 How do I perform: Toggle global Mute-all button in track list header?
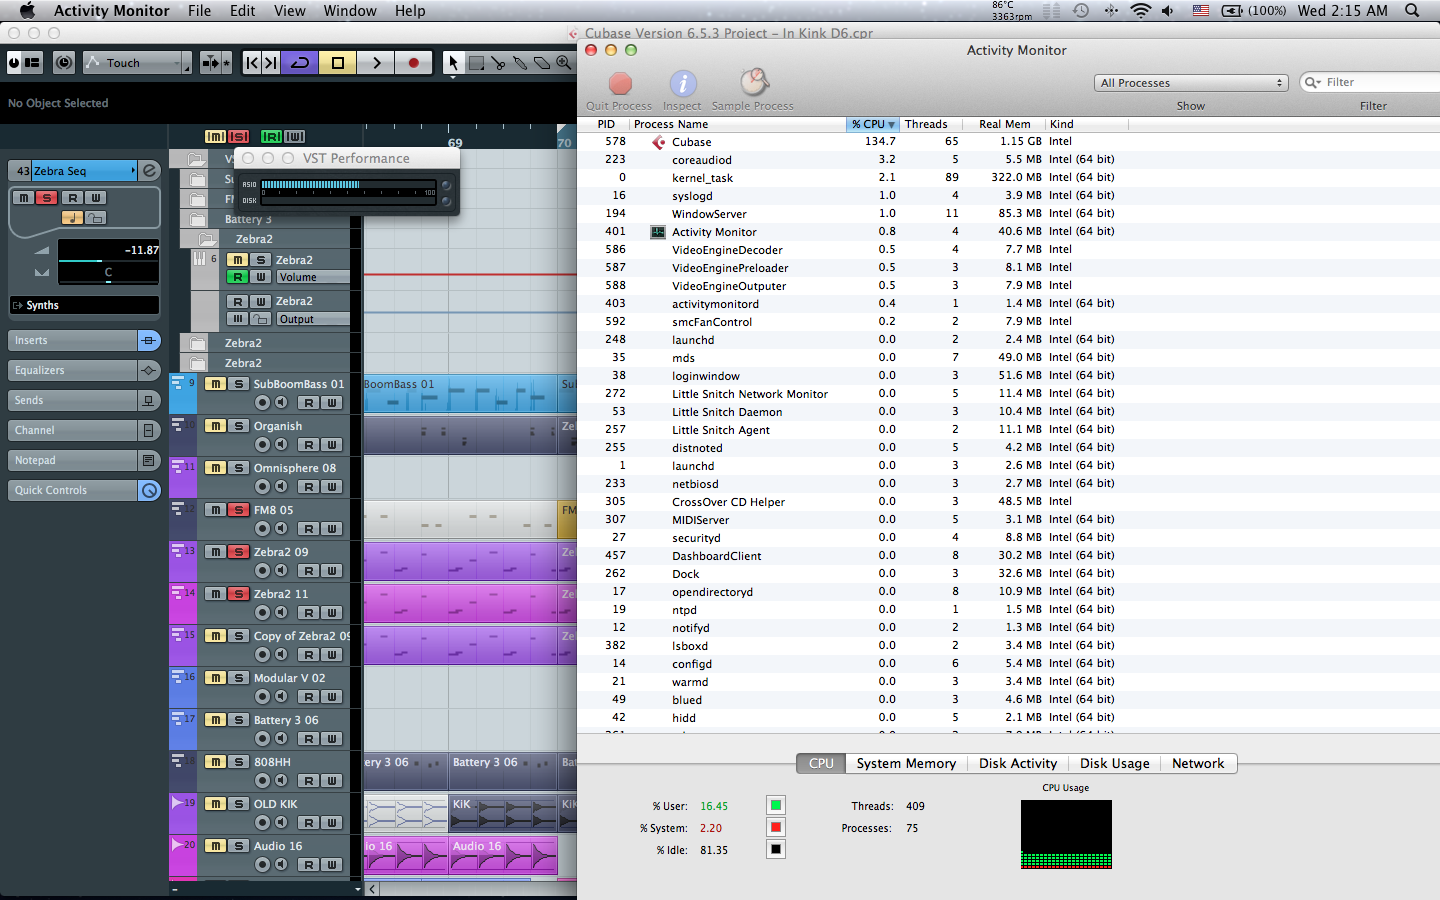tap(215, 137)
